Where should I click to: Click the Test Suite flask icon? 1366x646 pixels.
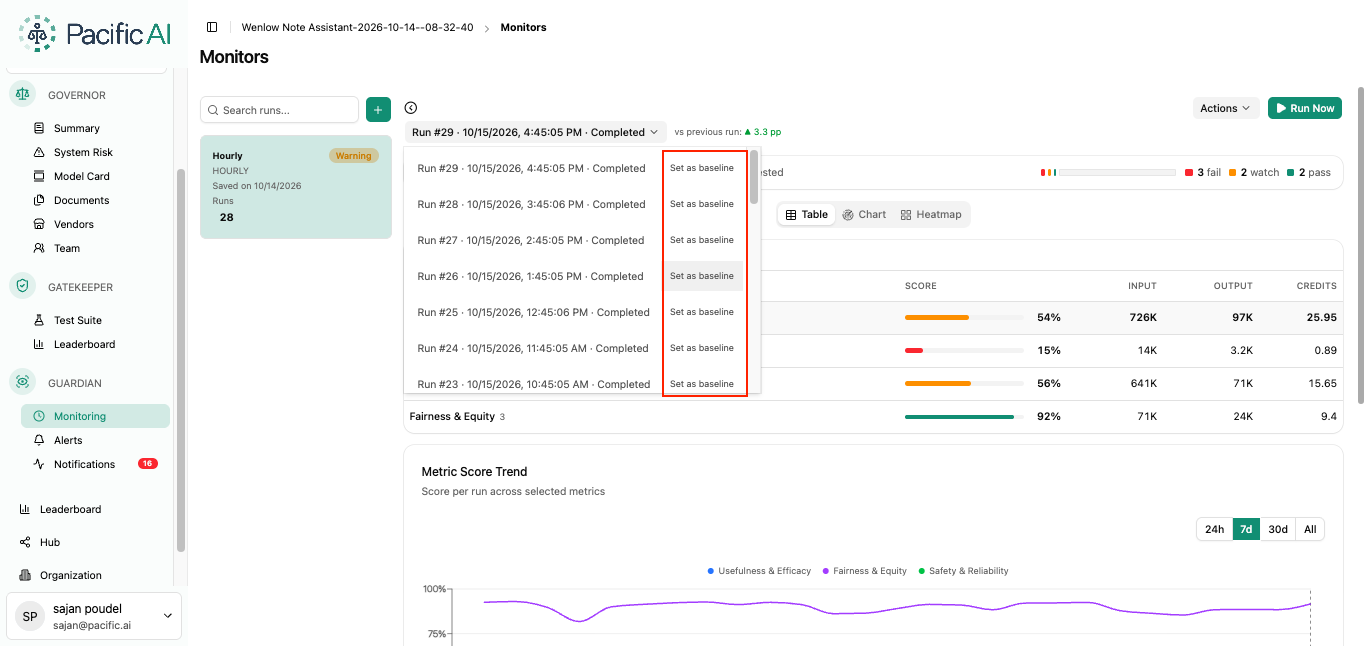39,320
